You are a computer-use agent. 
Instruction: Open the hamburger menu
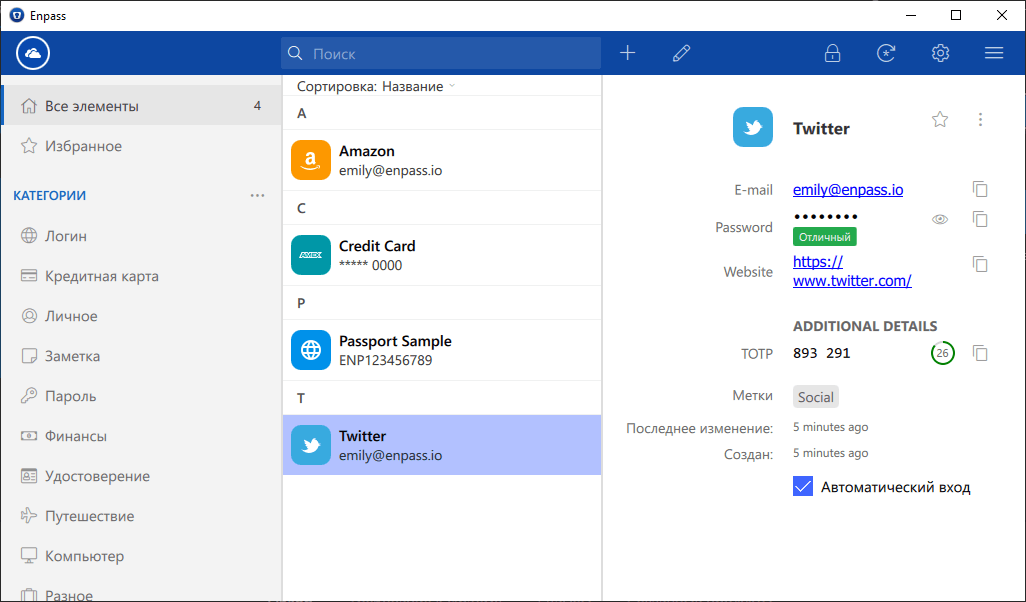(x=994, y=53)
